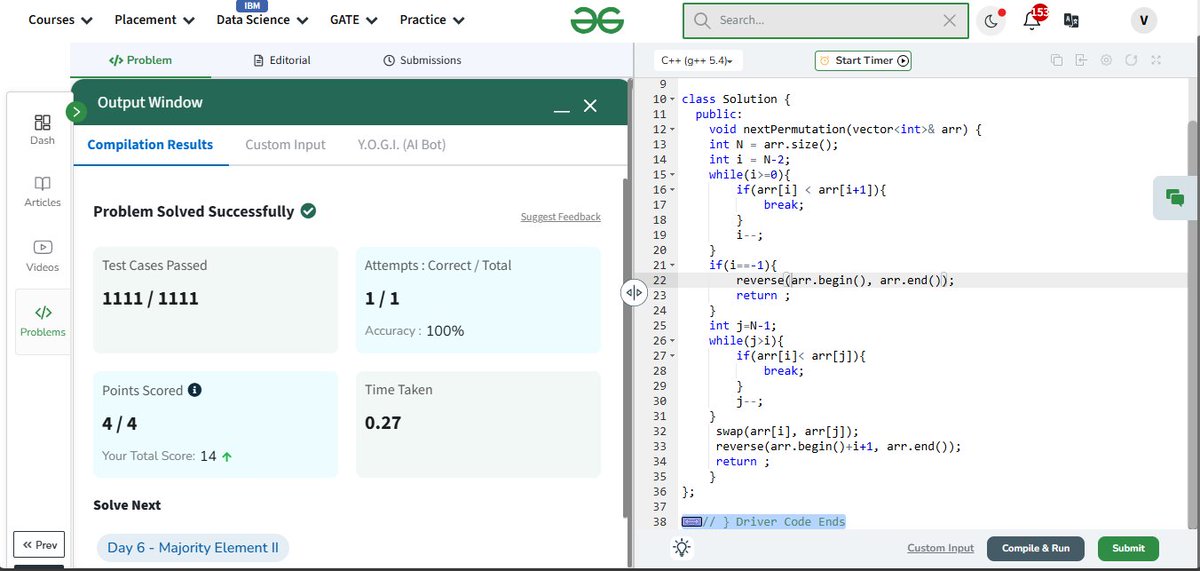Viewport: 1200px width, 571px height.
Task: Fold if block at line 27
Action: pyautogui.click(x=672, y=356)
